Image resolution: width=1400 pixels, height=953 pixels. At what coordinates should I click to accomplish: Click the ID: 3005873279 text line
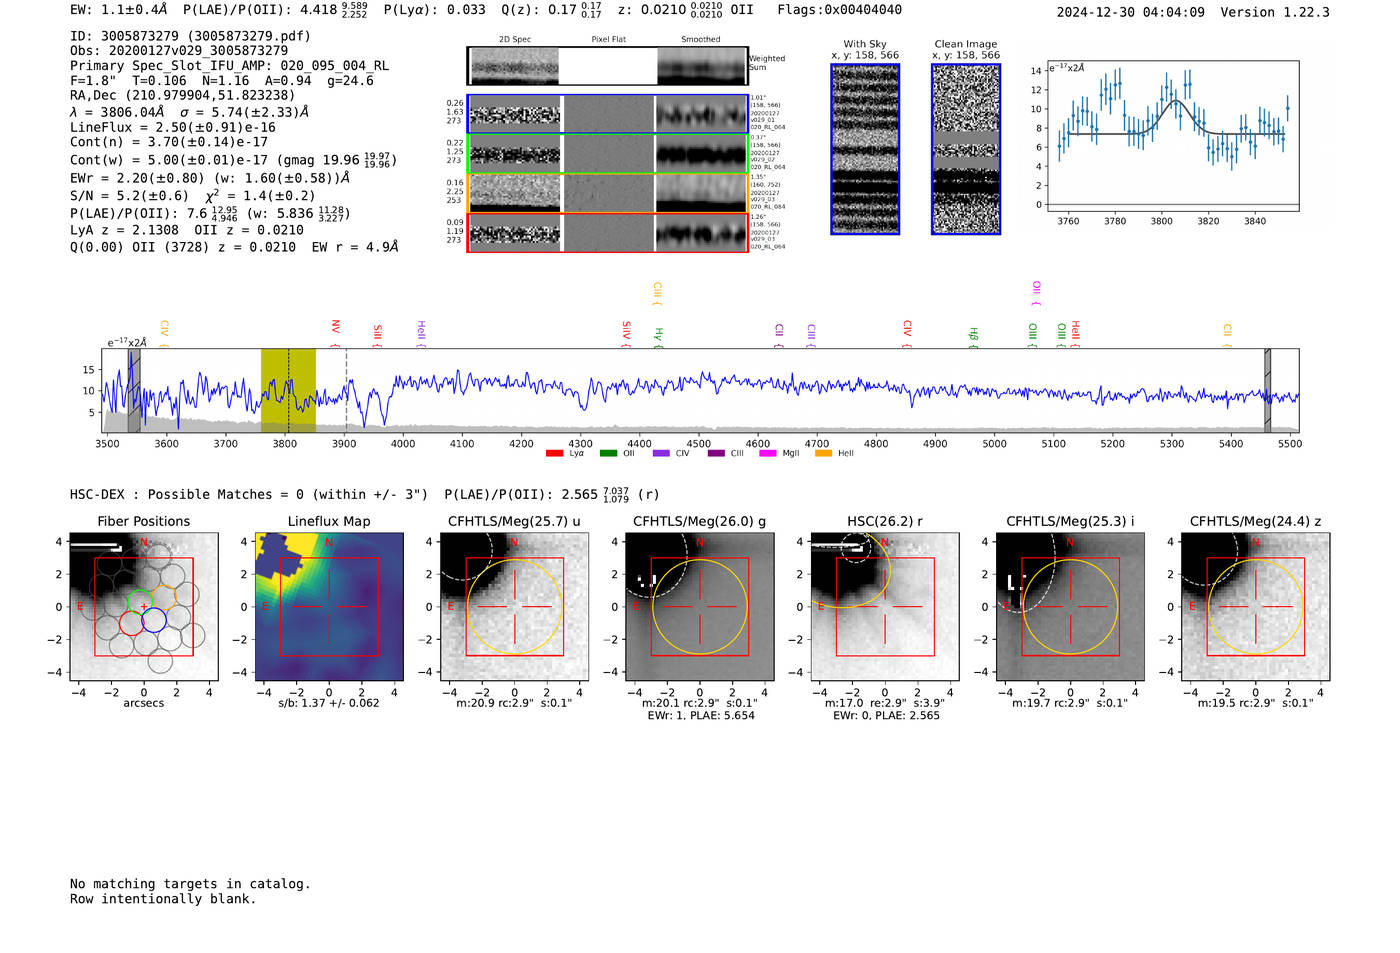tap(190, 36)
